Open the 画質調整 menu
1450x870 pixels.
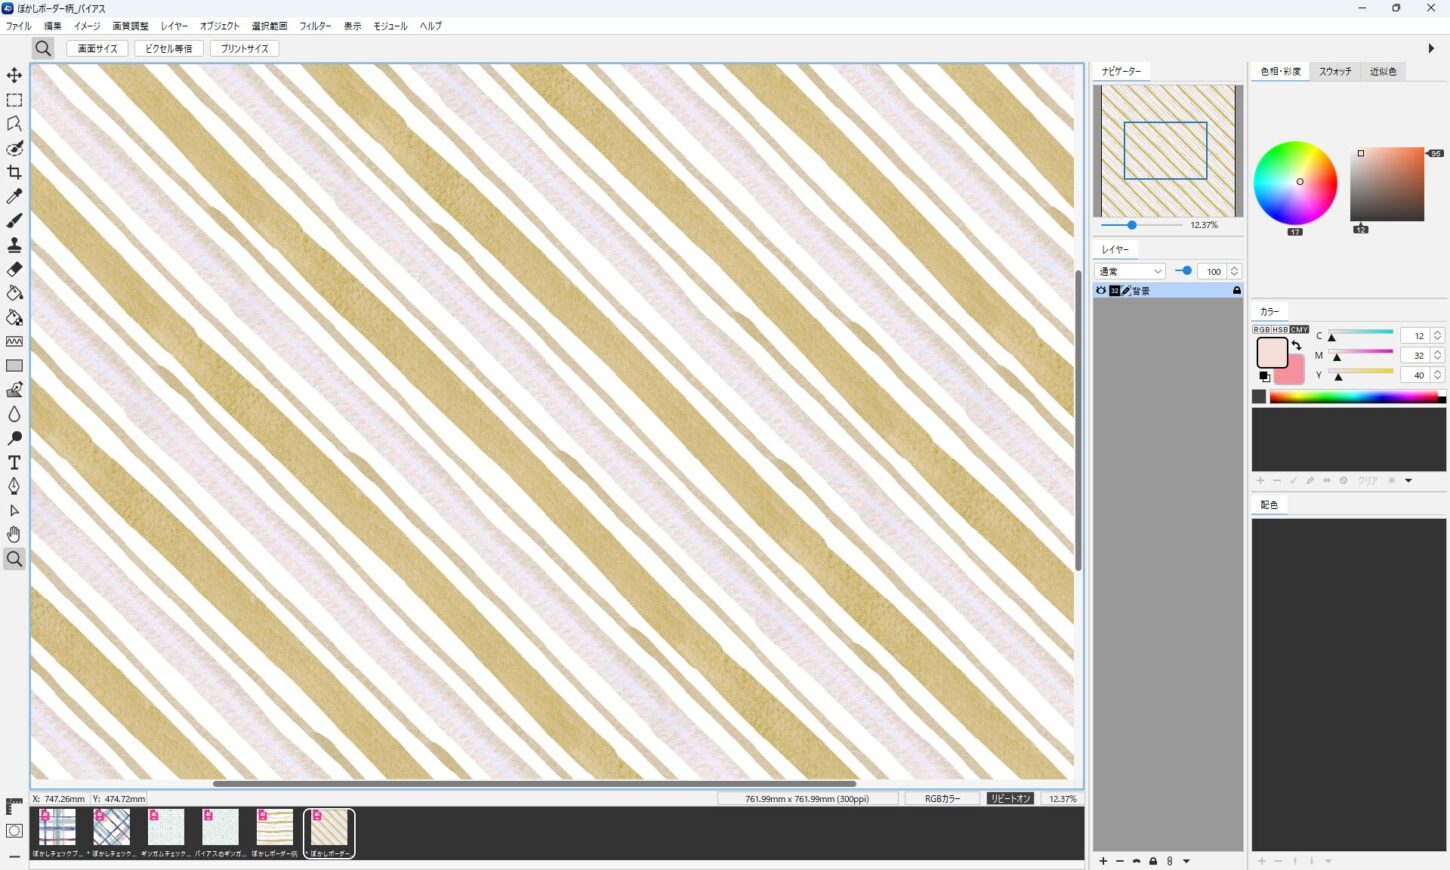pyautogui.click(x=130, y=26)
